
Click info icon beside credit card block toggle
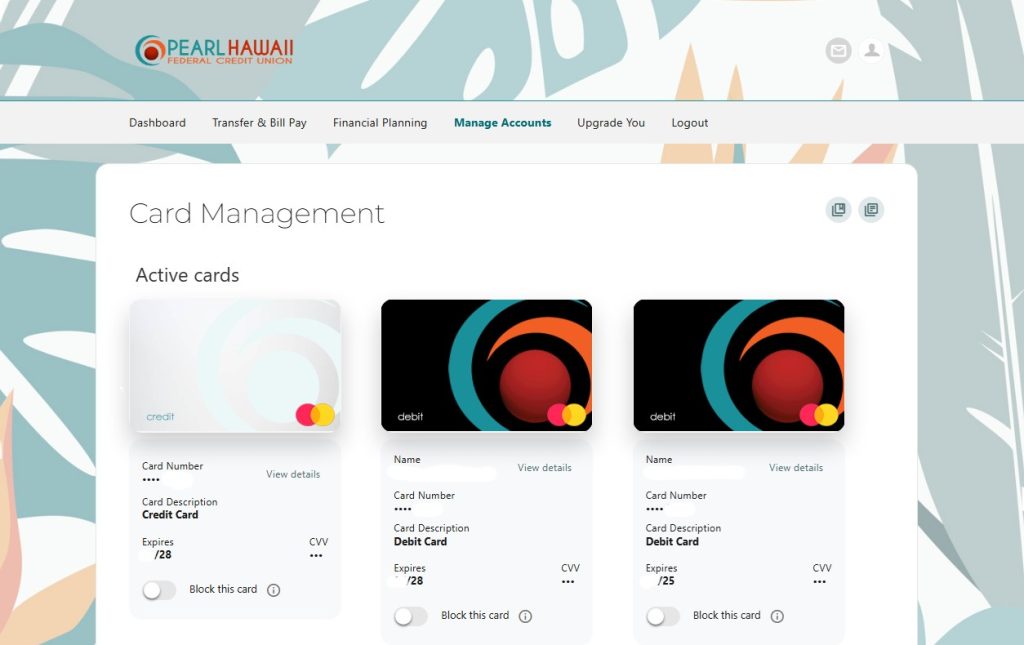coord(274,590)
